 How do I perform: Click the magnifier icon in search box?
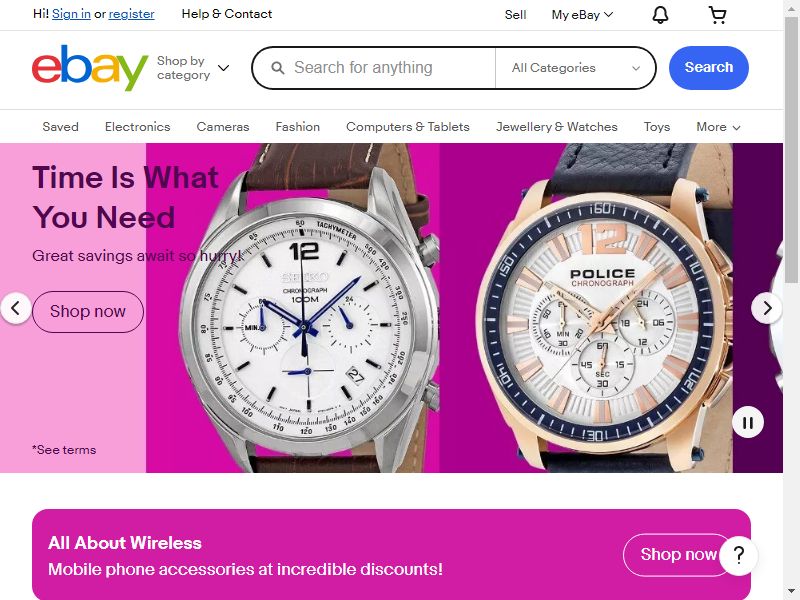click(278, 68)
